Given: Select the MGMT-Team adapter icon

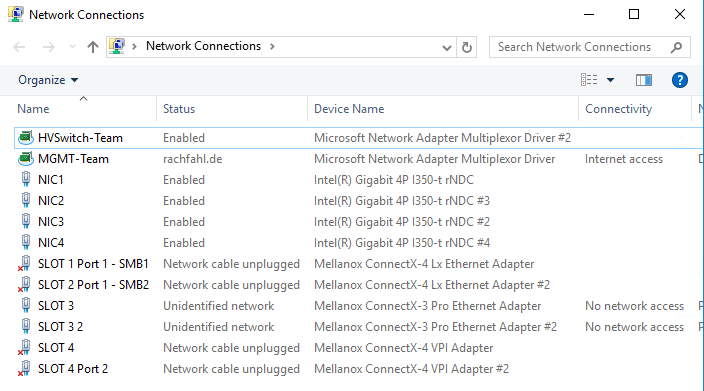Looking at the screenshot, I should pyautogui.click(x=26, y=158).
